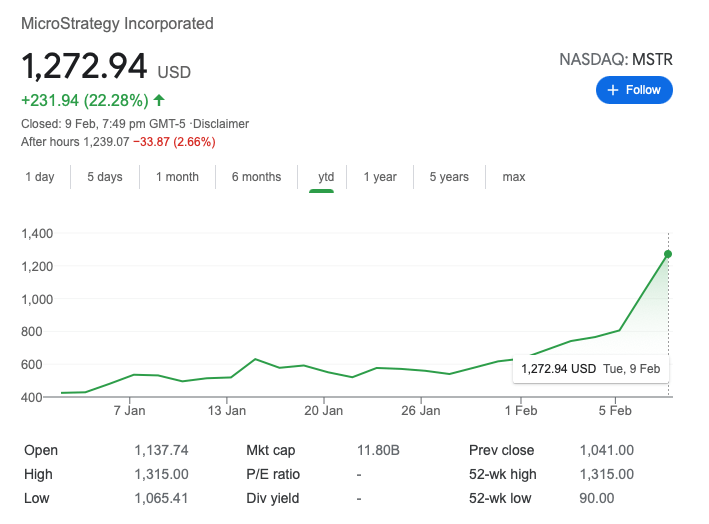The image size is (709, 524).
Task: Switch to the 6 months tab
Action: (x=256, y=177)
